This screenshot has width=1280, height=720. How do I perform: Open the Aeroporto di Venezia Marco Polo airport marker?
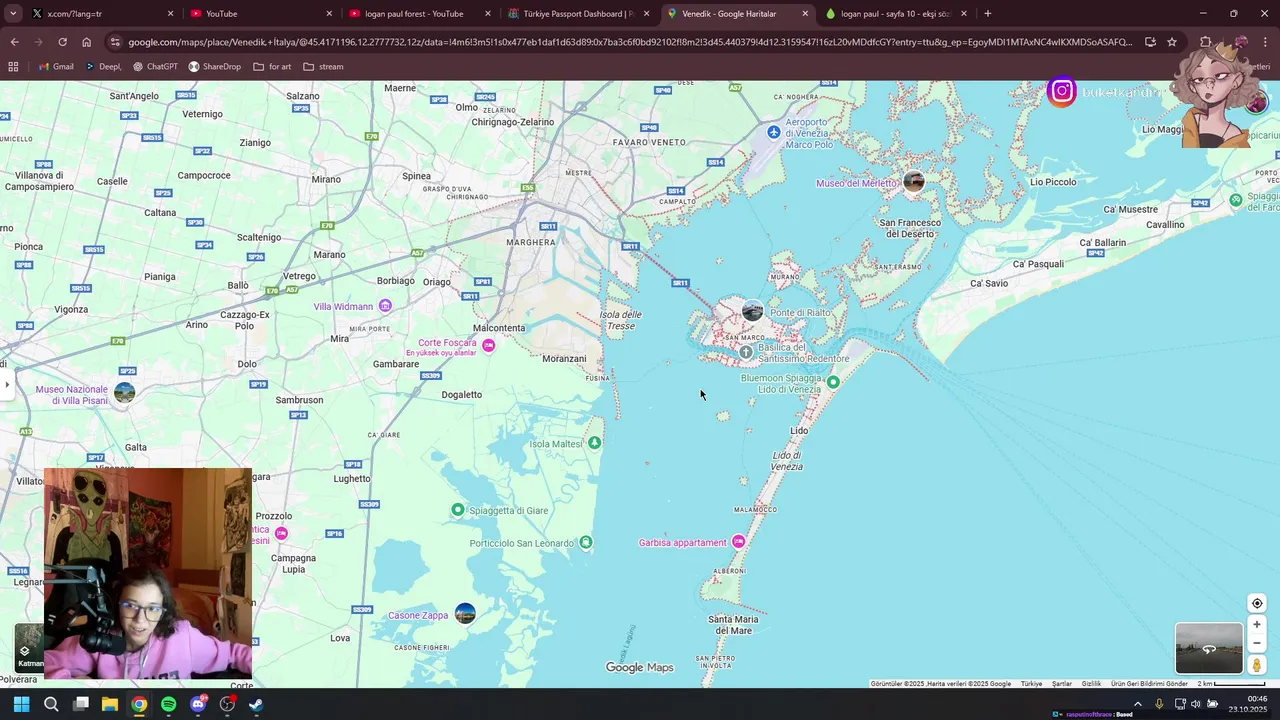pyautogui.click(x=773, y=132)
